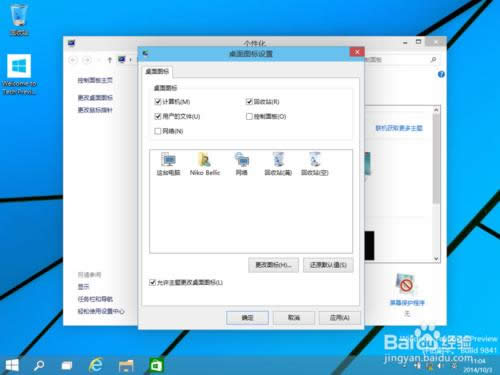Viewport: 500px width, 375px height.
Task: Open the Store app from the taskbar
Action: (x=156, y=366)
